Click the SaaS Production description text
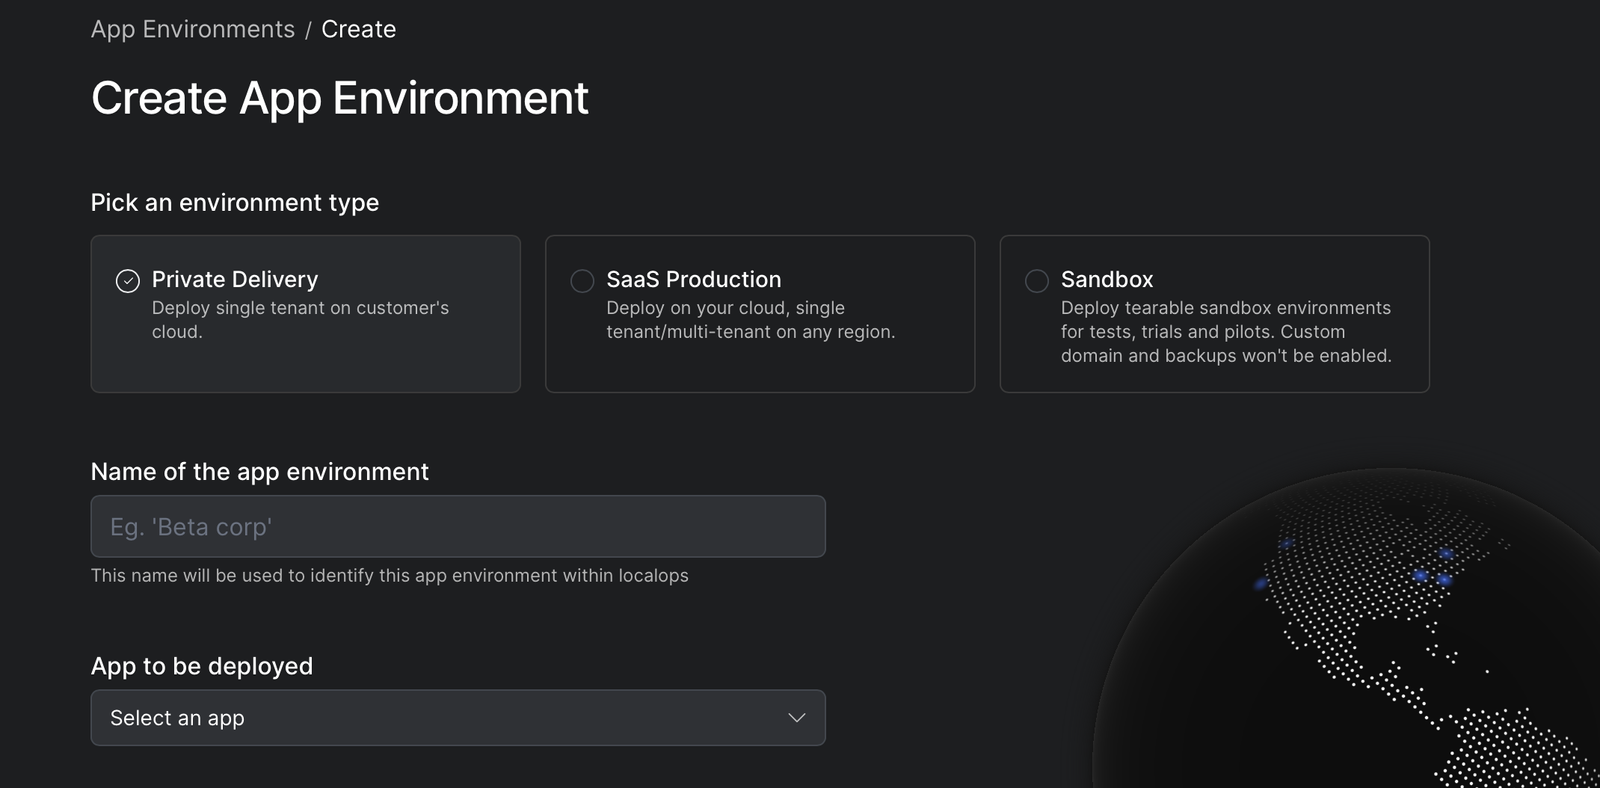 (750, 320)
